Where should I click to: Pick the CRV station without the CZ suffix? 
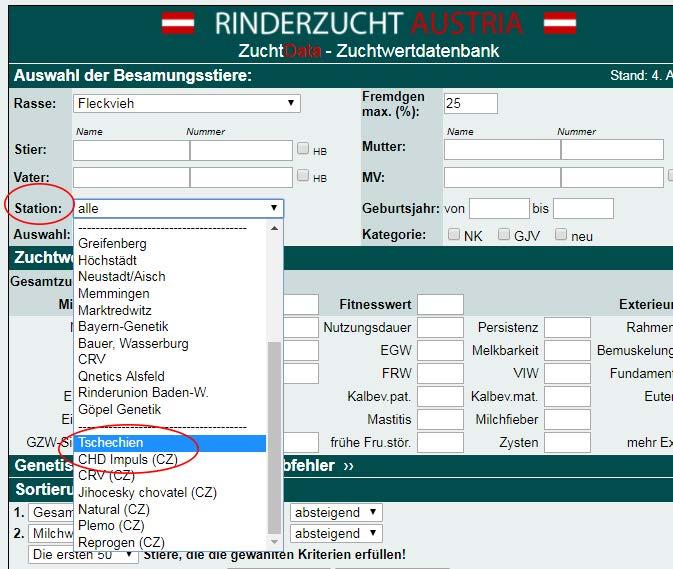click(170, 360)
